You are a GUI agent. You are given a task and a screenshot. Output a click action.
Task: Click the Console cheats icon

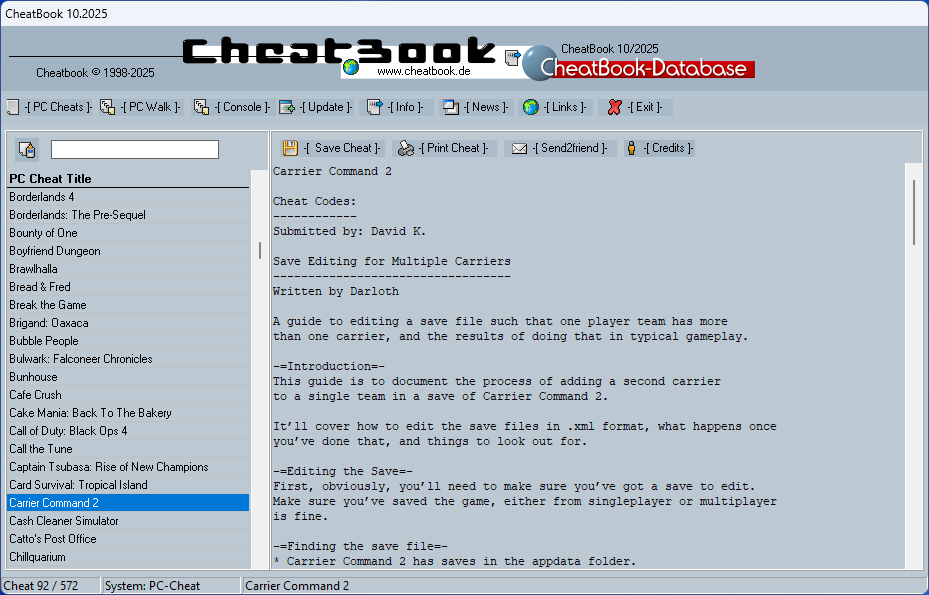click(x=201, y=107)
